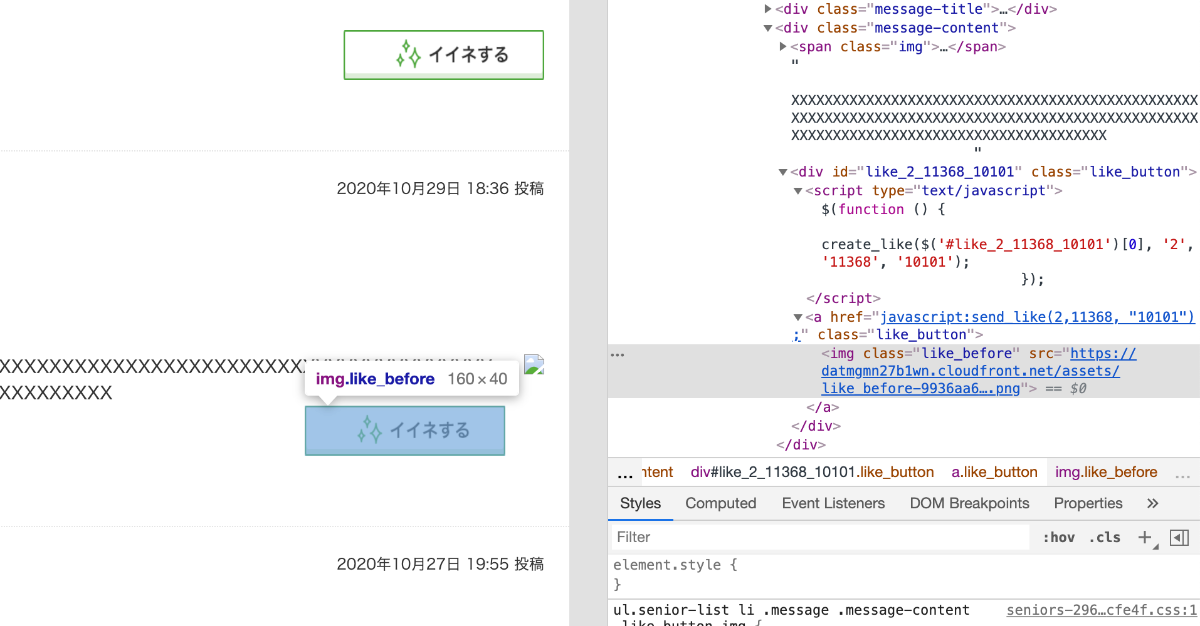Click the create_like script line
The width and height of the screenshot is (1200, 626).
pos(1005,253)
